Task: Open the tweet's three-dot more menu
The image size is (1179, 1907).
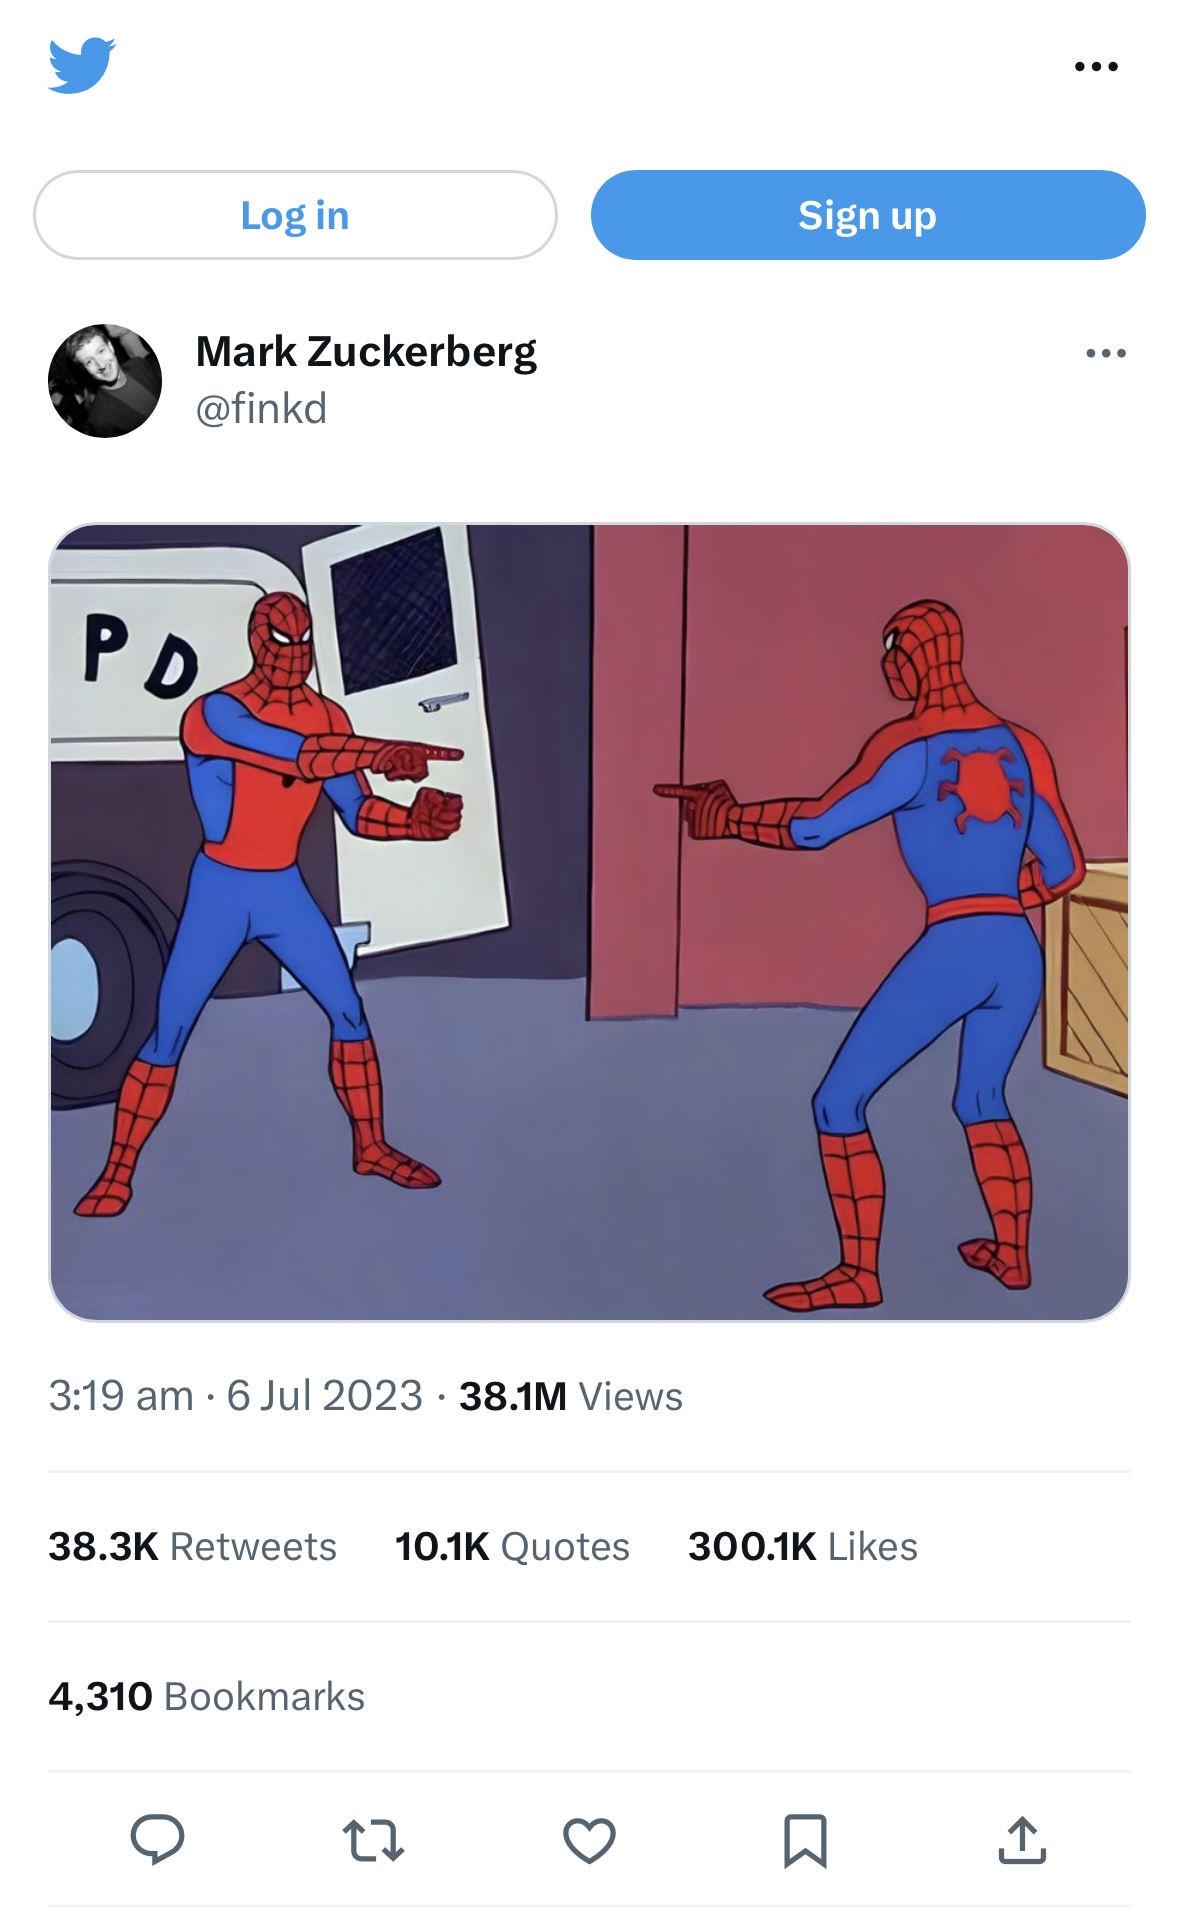Action: (1105, 353)
